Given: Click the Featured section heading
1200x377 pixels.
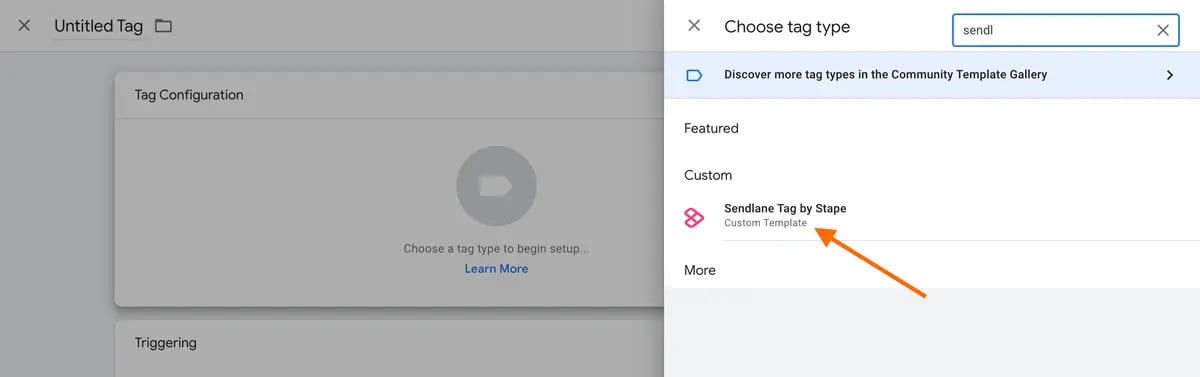Looking at the screenshot, I should [711, 128].
